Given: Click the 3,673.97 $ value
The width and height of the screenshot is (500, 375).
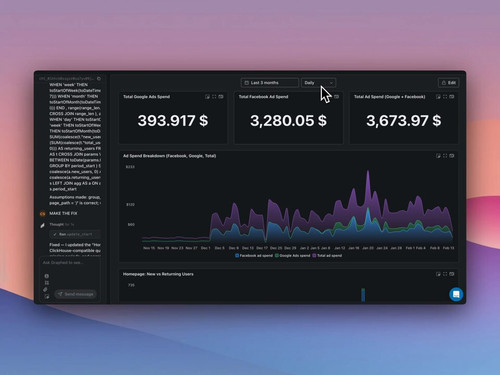Looking at the screenshot, I should (x=404, y=120).
